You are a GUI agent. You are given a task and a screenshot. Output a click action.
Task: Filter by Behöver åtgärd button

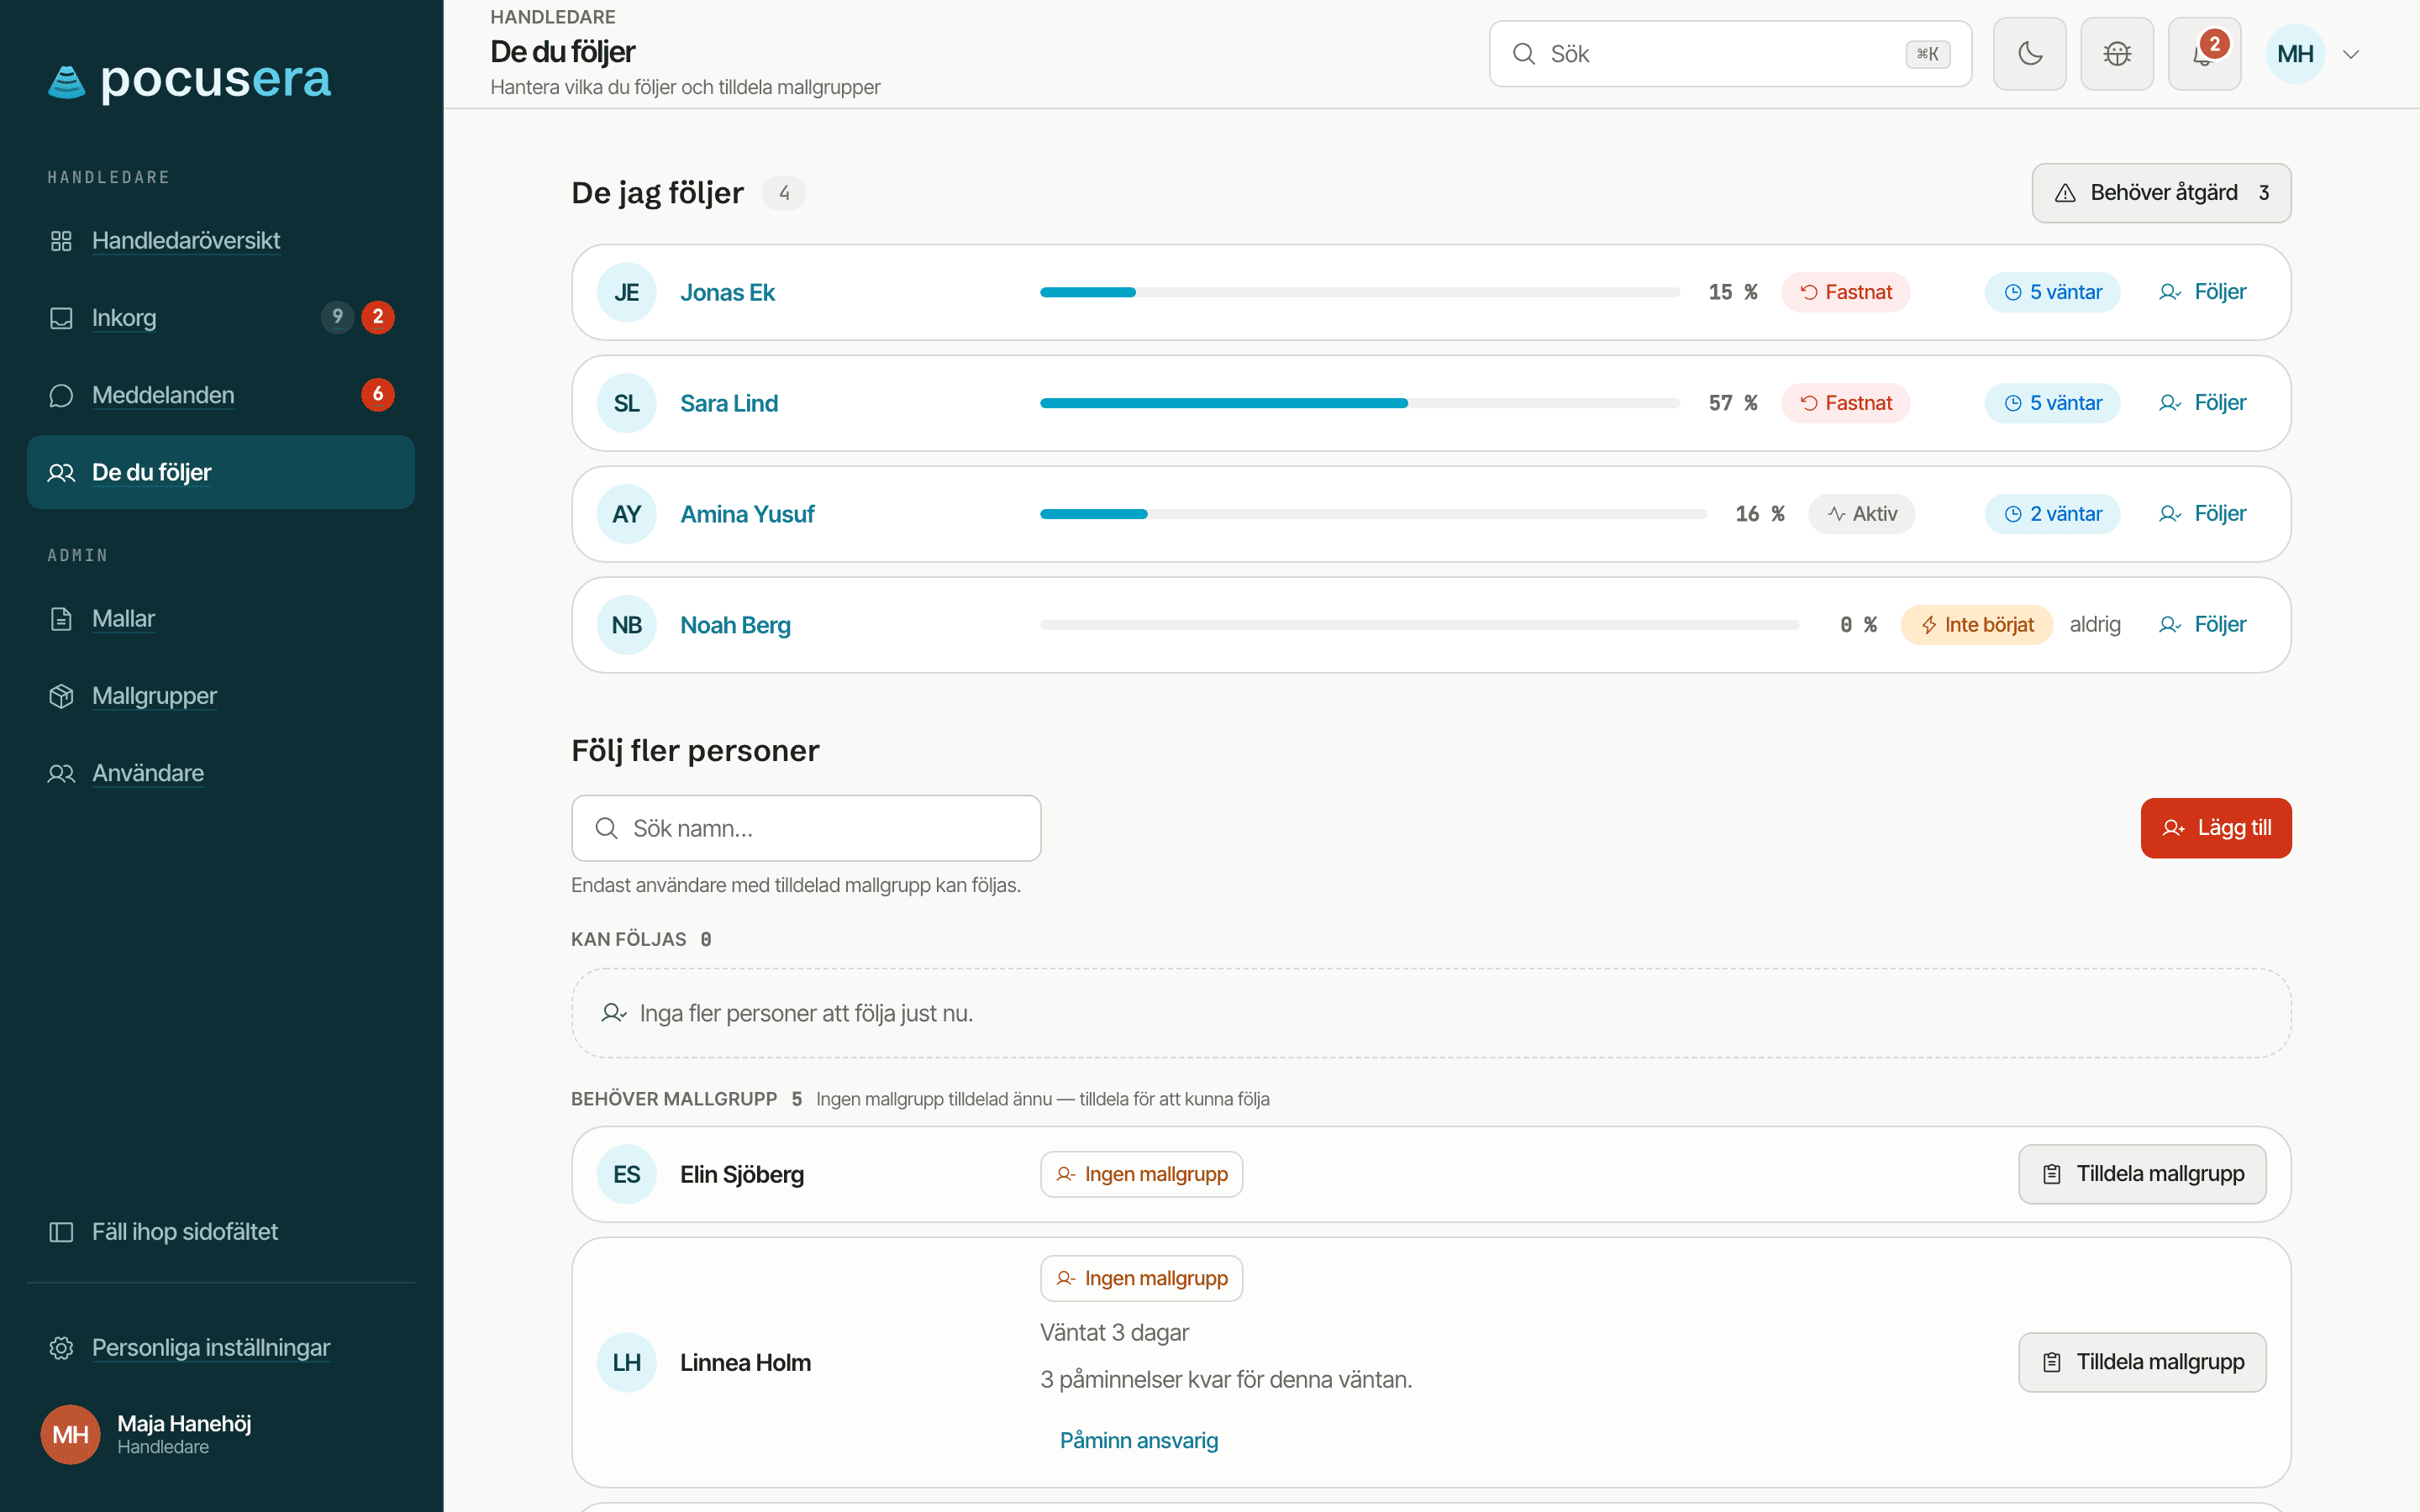coord(2161,193)
